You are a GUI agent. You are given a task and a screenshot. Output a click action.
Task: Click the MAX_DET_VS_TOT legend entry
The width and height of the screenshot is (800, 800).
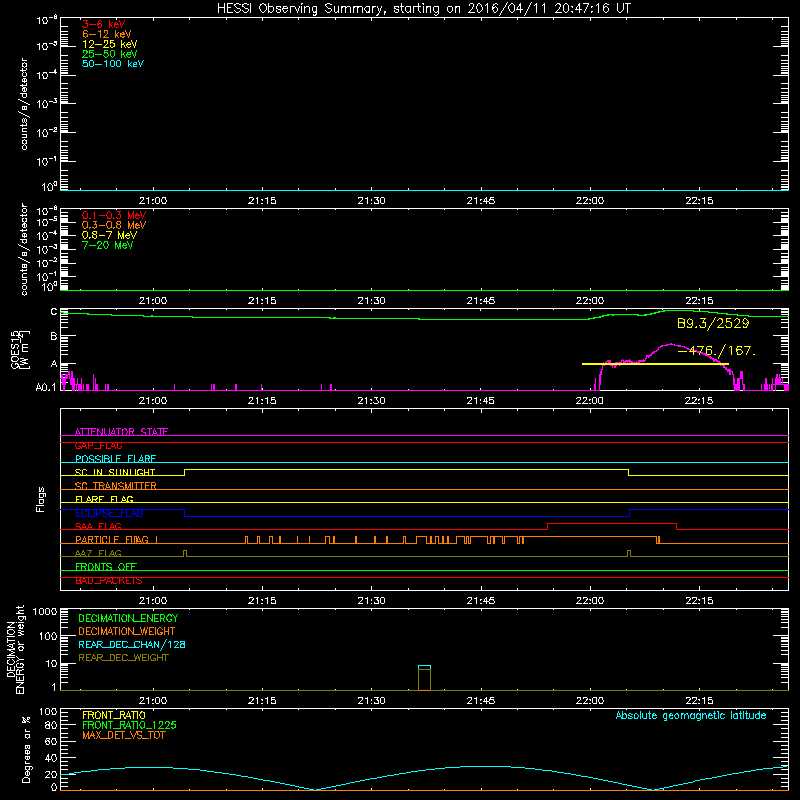(x=124, y=735)
